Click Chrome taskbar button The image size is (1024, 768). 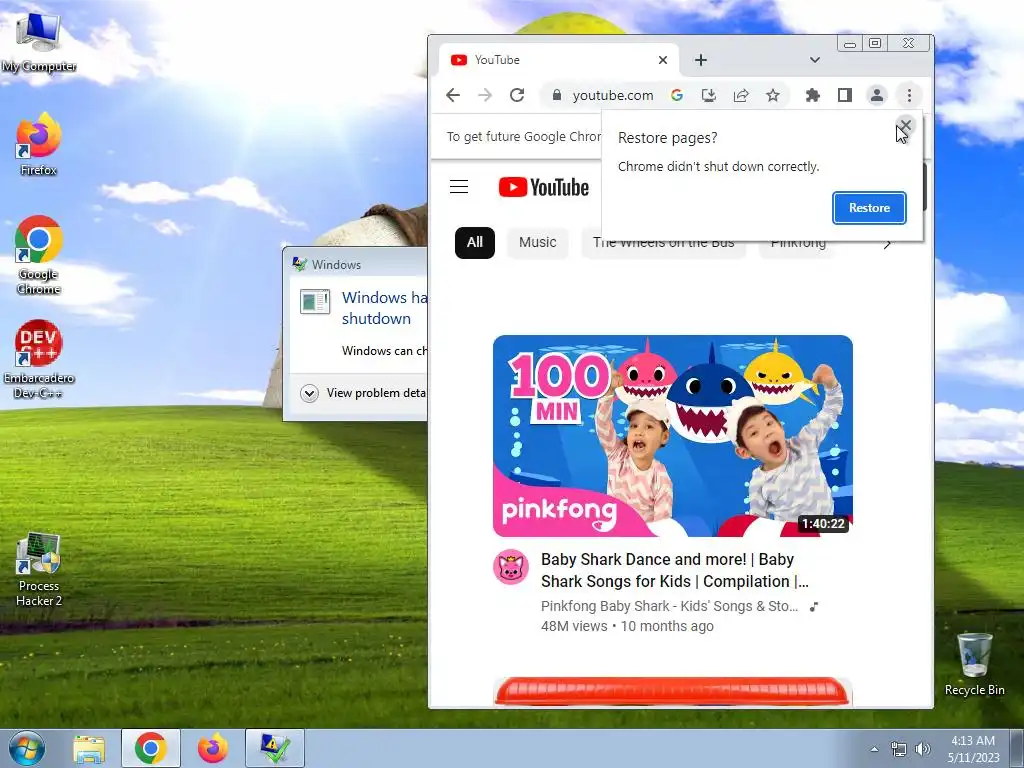150,748
